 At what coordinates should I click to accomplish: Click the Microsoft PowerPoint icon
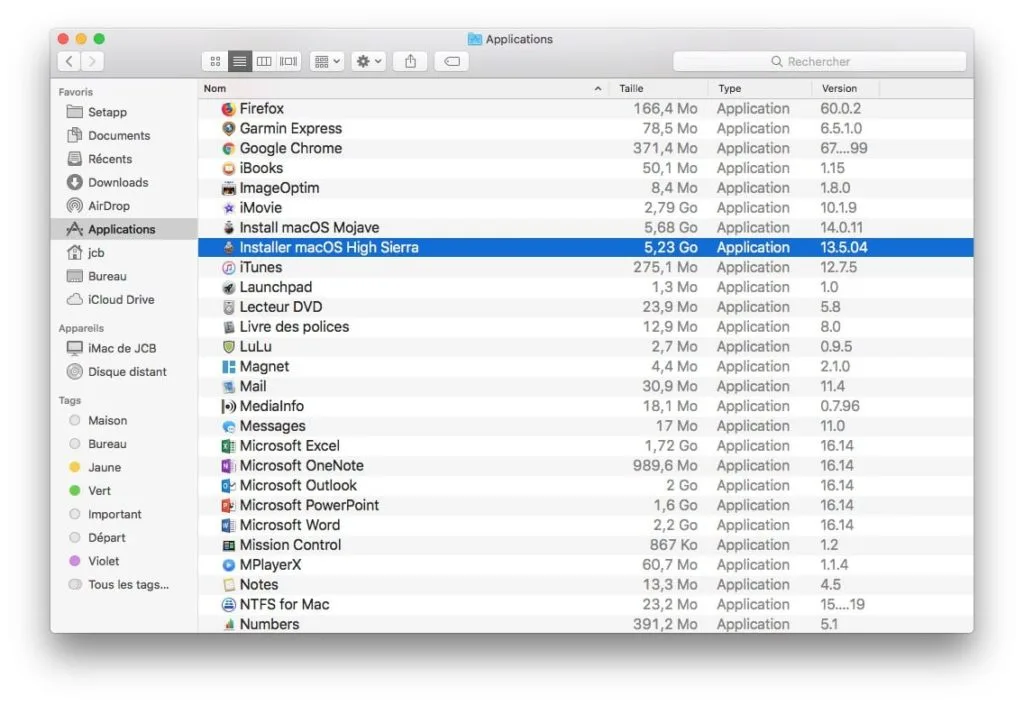pos(228,505)
